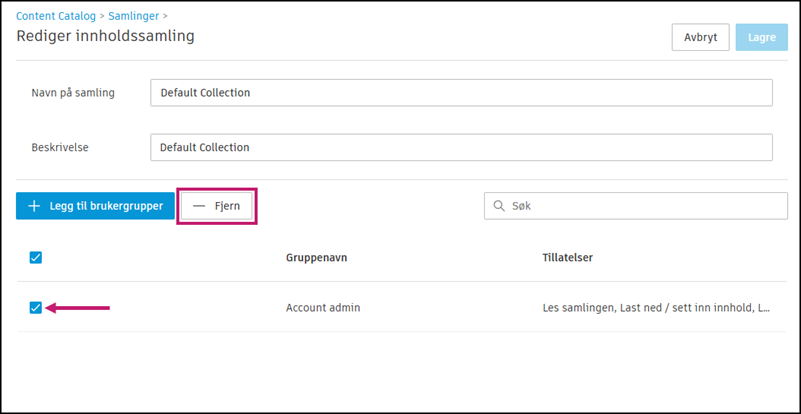Uncheck the Account admin row checkbox

(36, 308)
